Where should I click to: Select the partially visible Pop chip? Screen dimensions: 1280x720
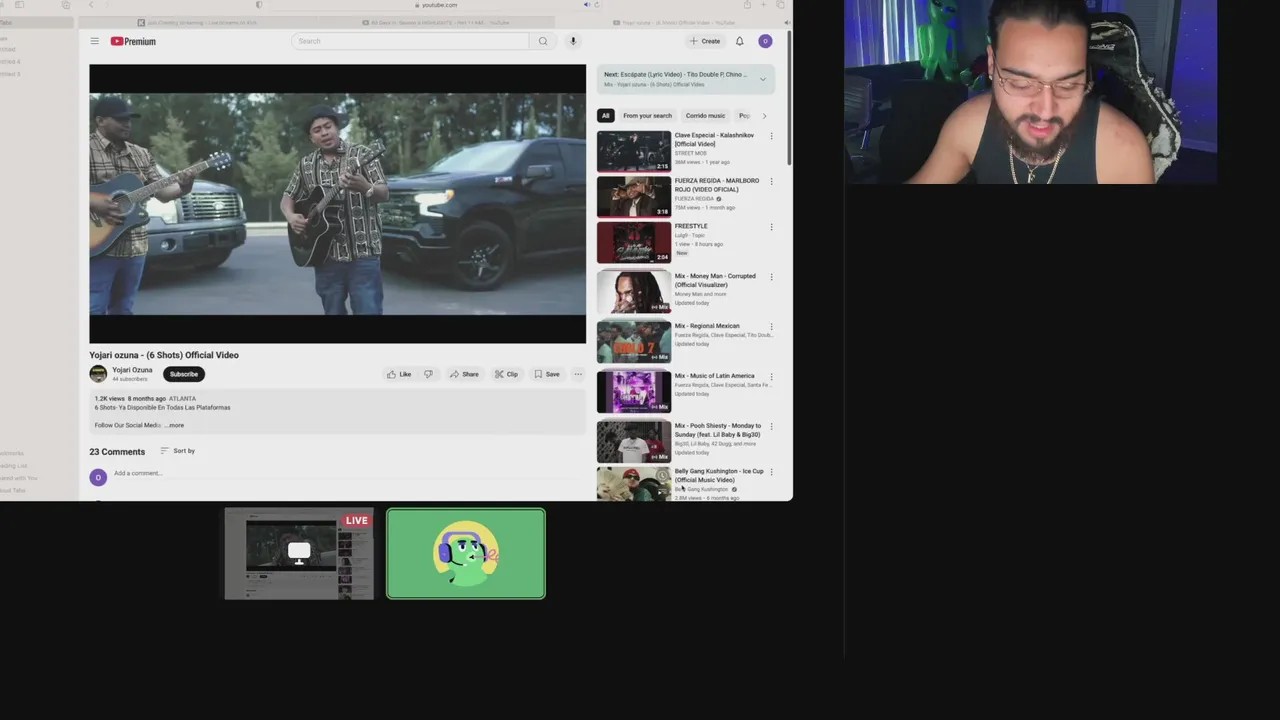pos(744,116)
